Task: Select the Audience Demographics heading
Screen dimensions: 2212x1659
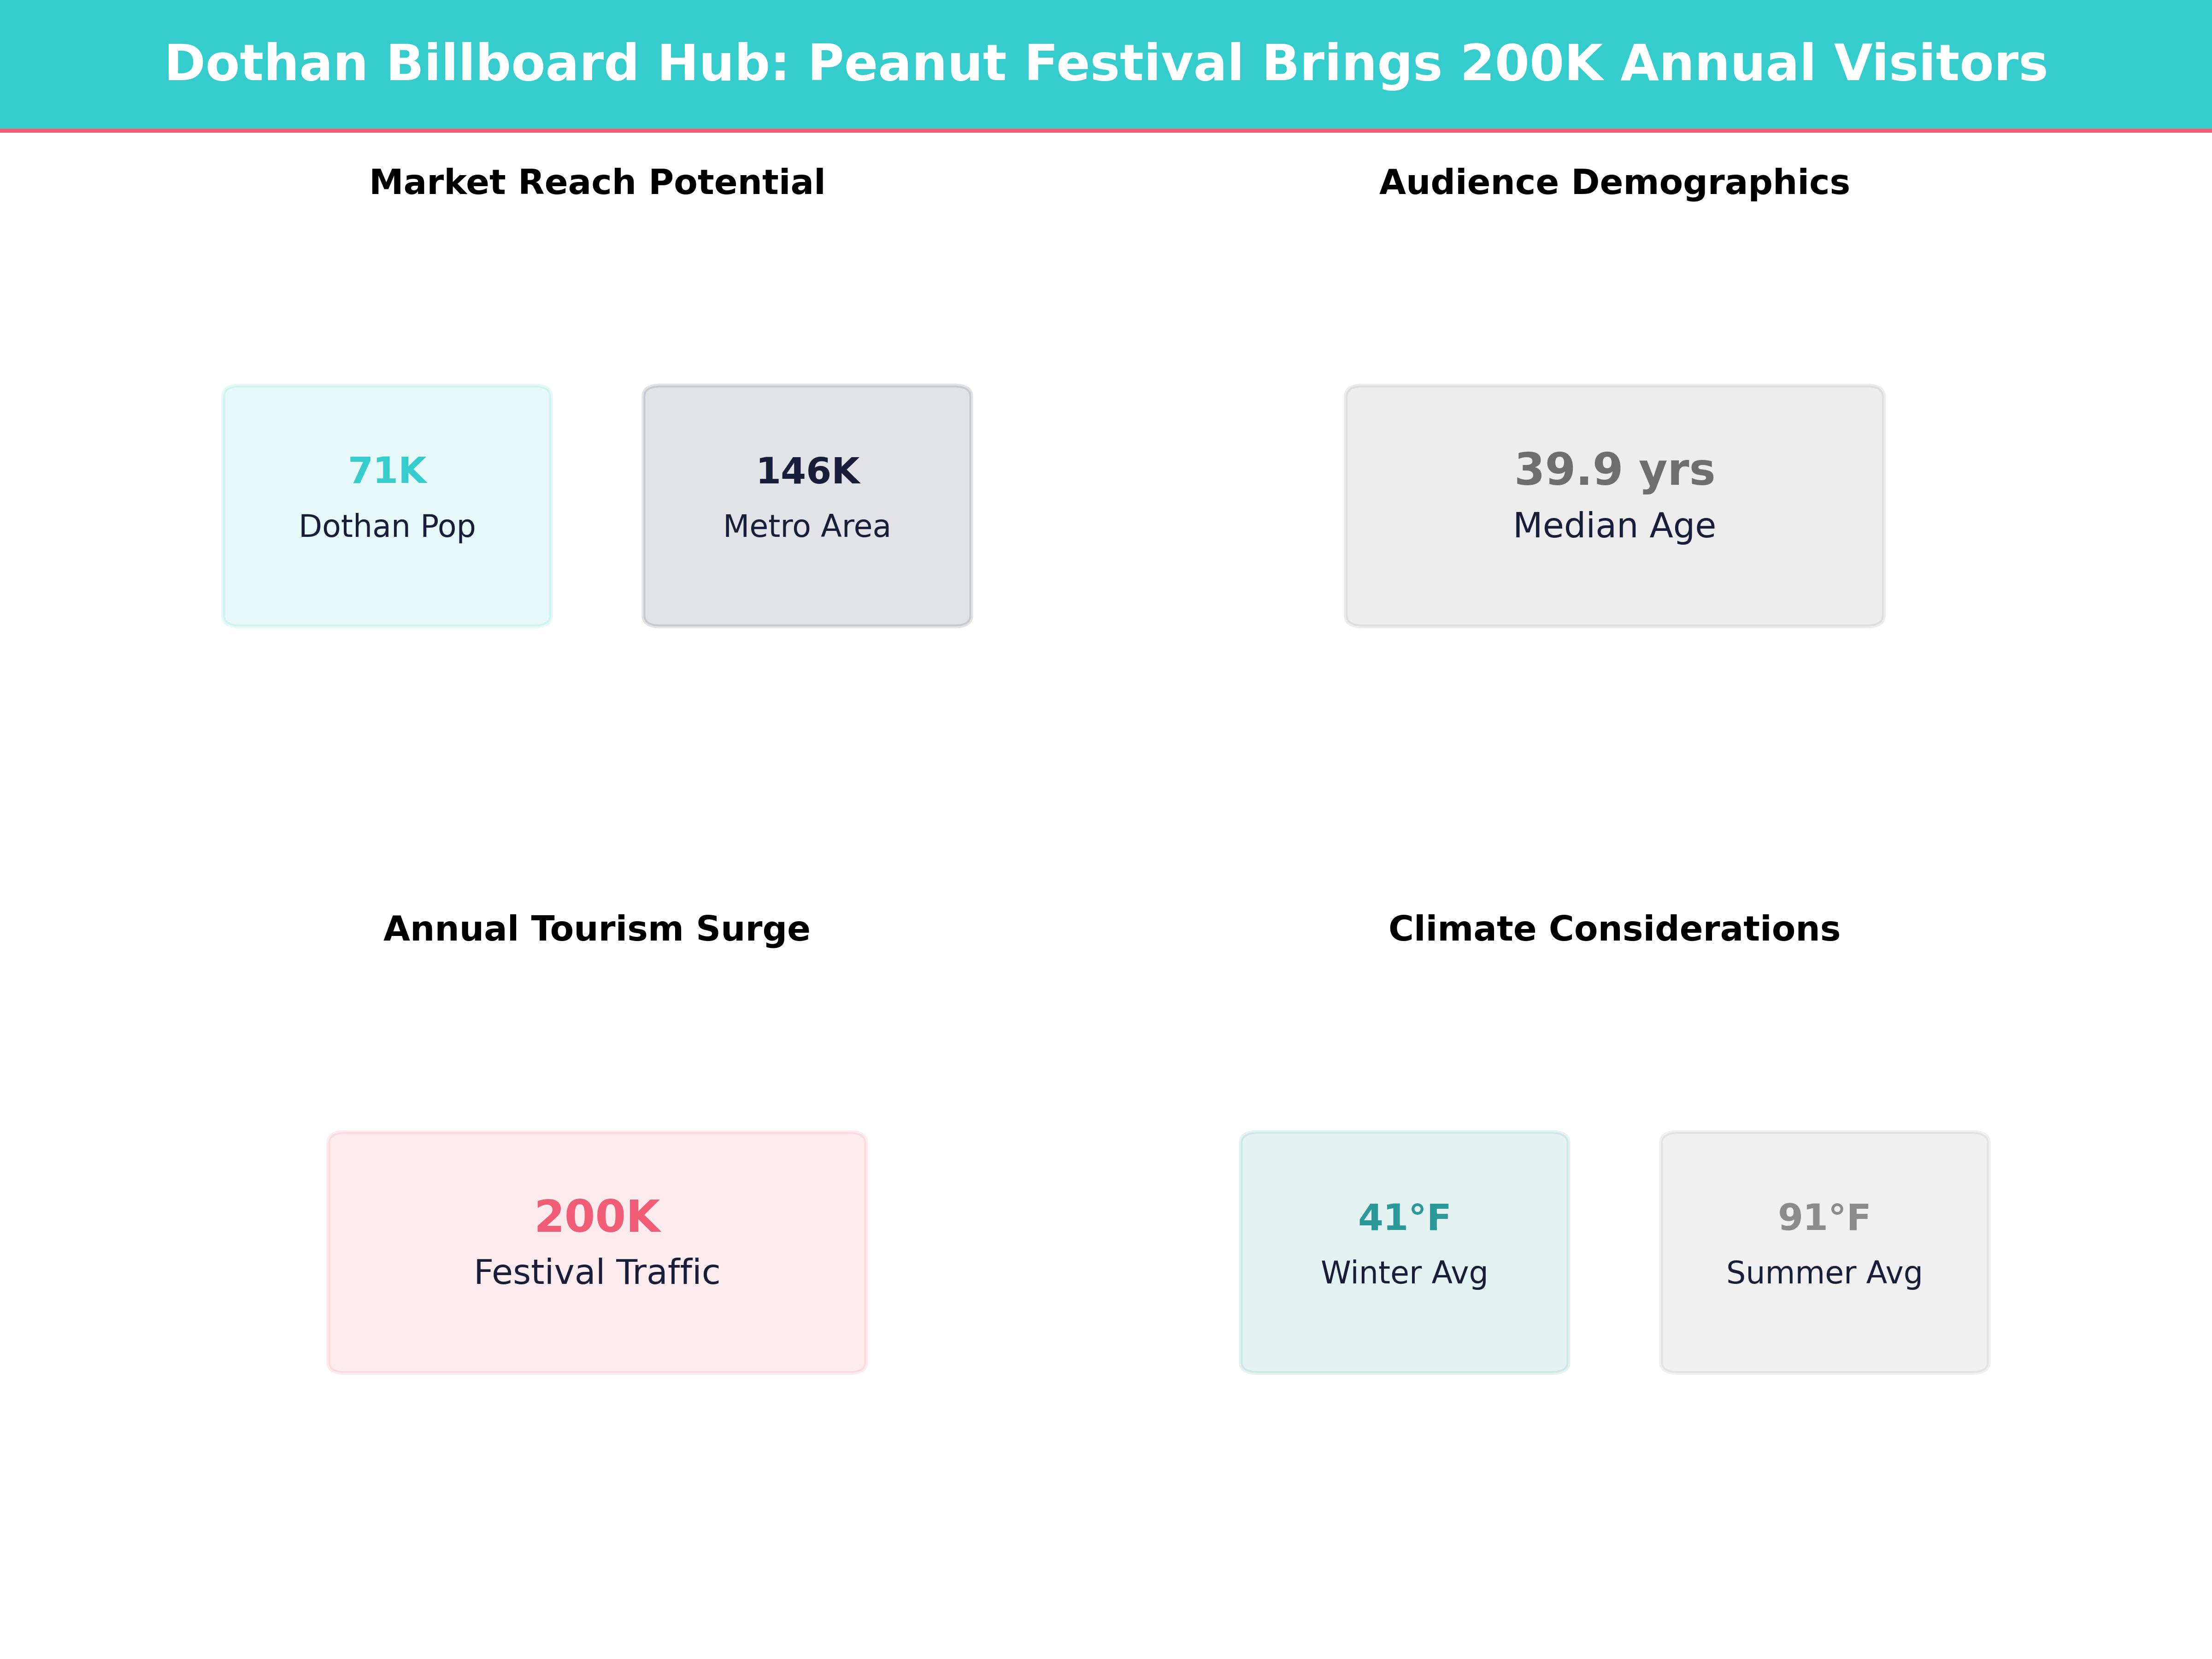Action: tap(1614, 182)
